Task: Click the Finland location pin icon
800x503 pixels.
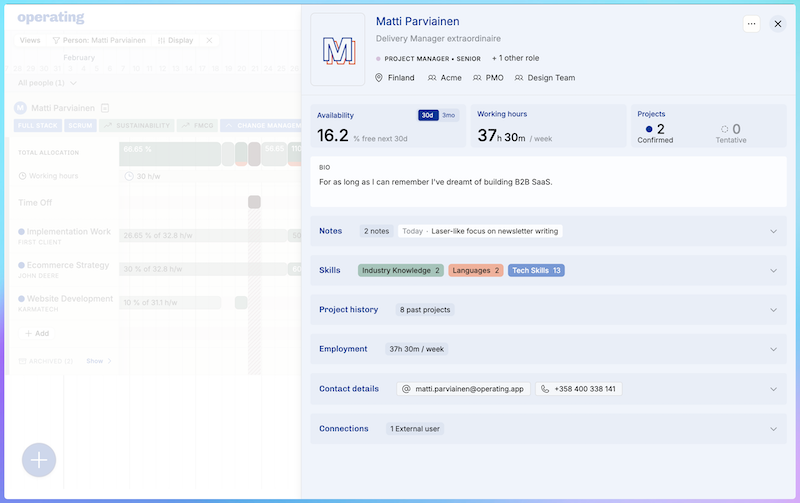Action: [380, 78]
